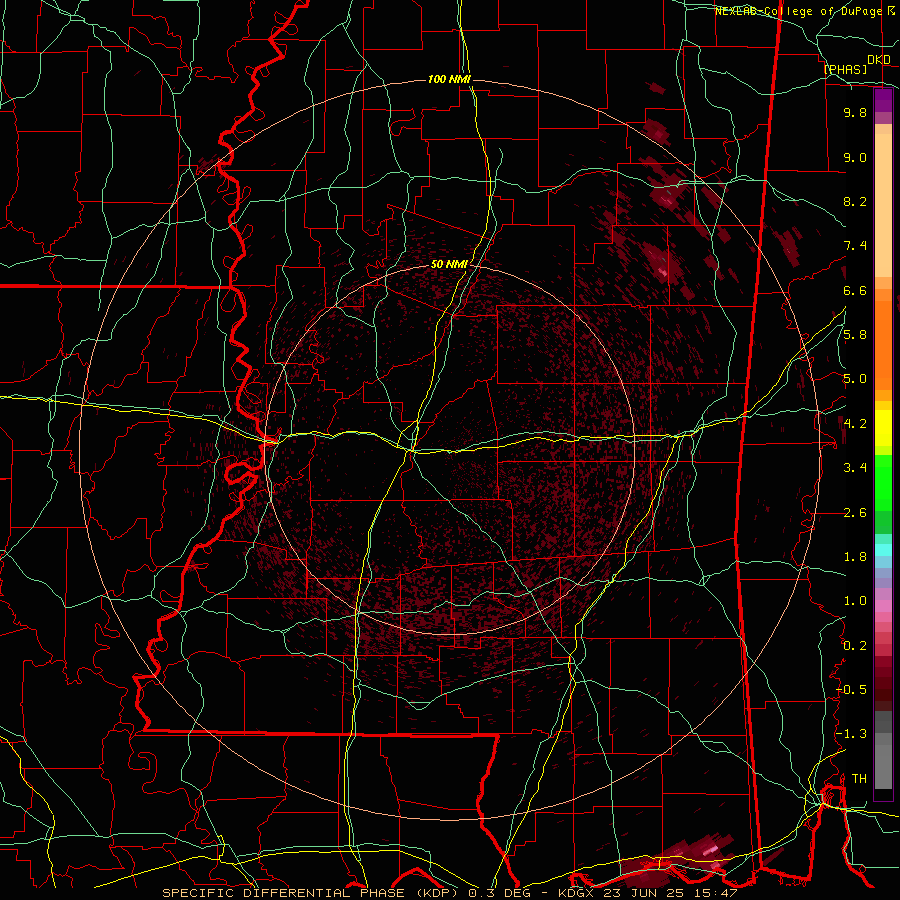Select the [PHAS] legend heading
900x900 pixels.
(x=845, y=70)
